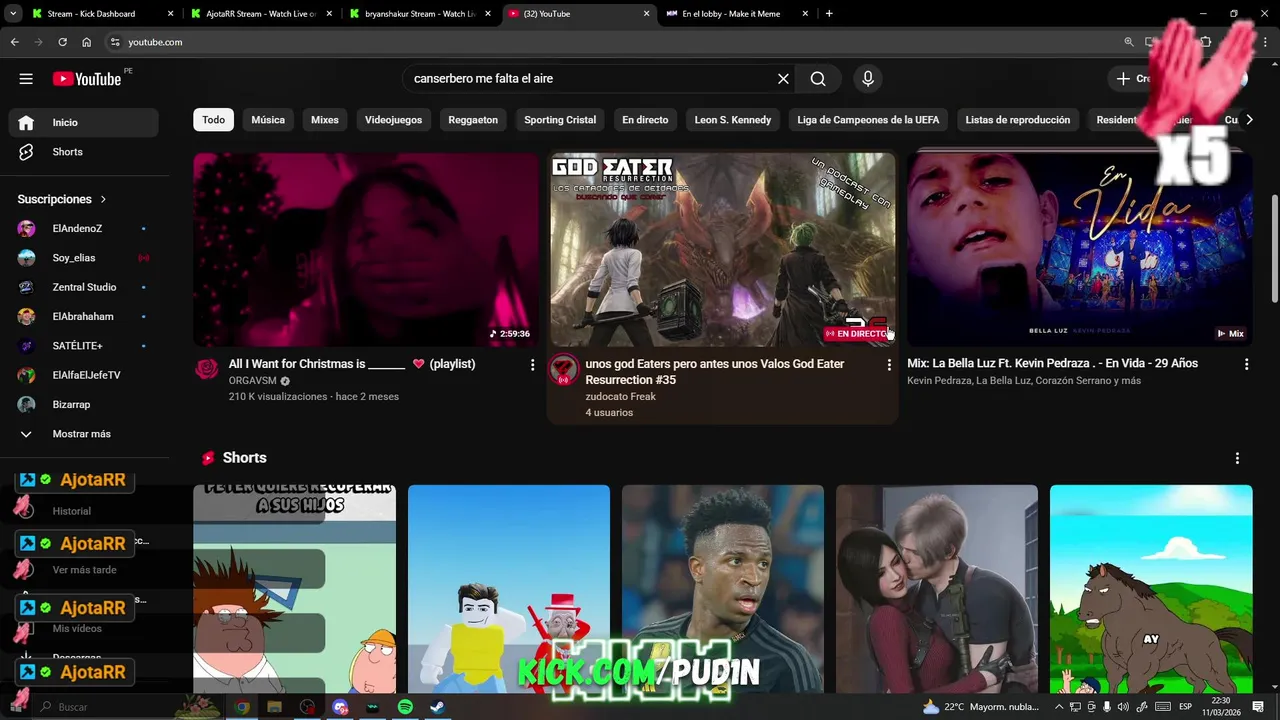Filter by the Reggaeton chip
This screenshot has width=1280, height=720.
click(473, 120)
